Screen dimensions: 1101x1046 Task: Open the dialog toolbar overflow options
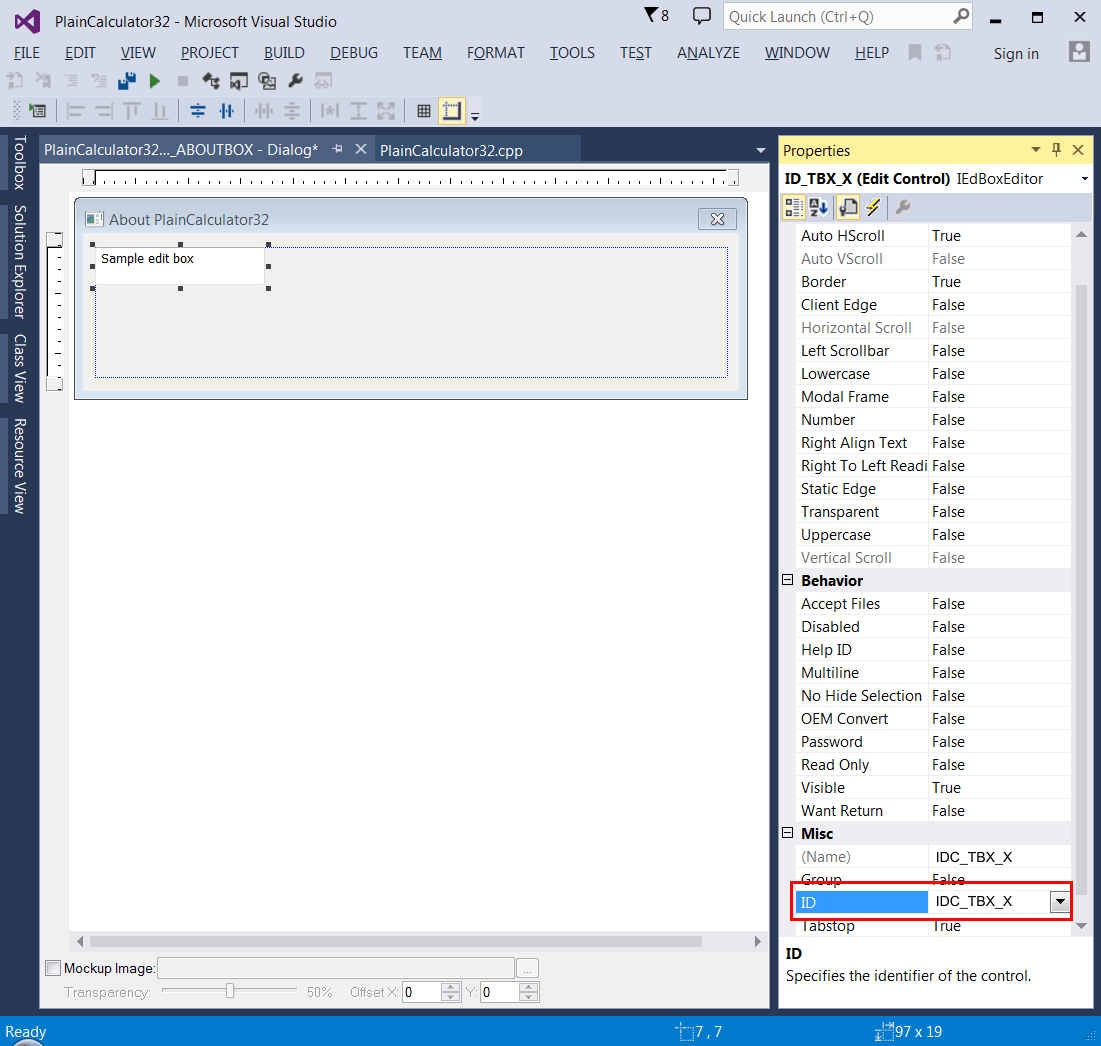click(475, 117)
